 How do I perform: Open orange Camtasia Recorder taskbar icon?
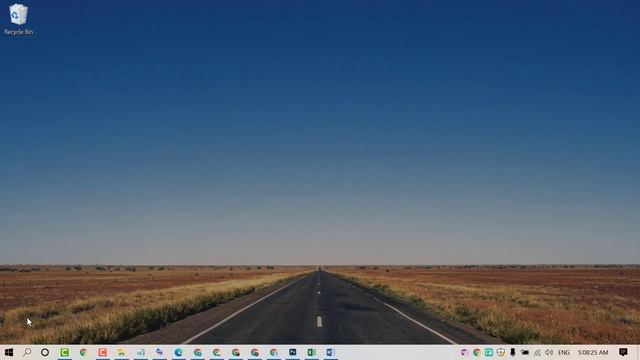tap(102, 352)
